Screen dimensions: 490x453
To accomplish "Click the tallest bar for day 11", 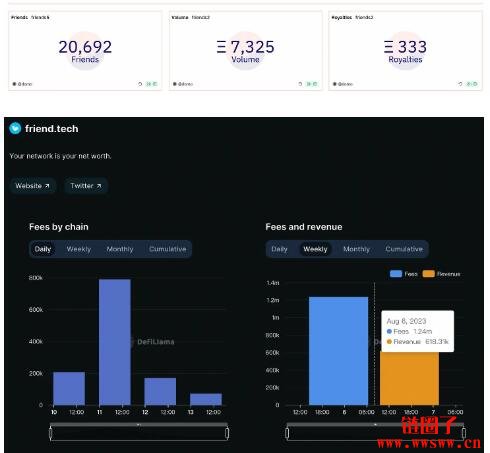I will pos(115,342).
